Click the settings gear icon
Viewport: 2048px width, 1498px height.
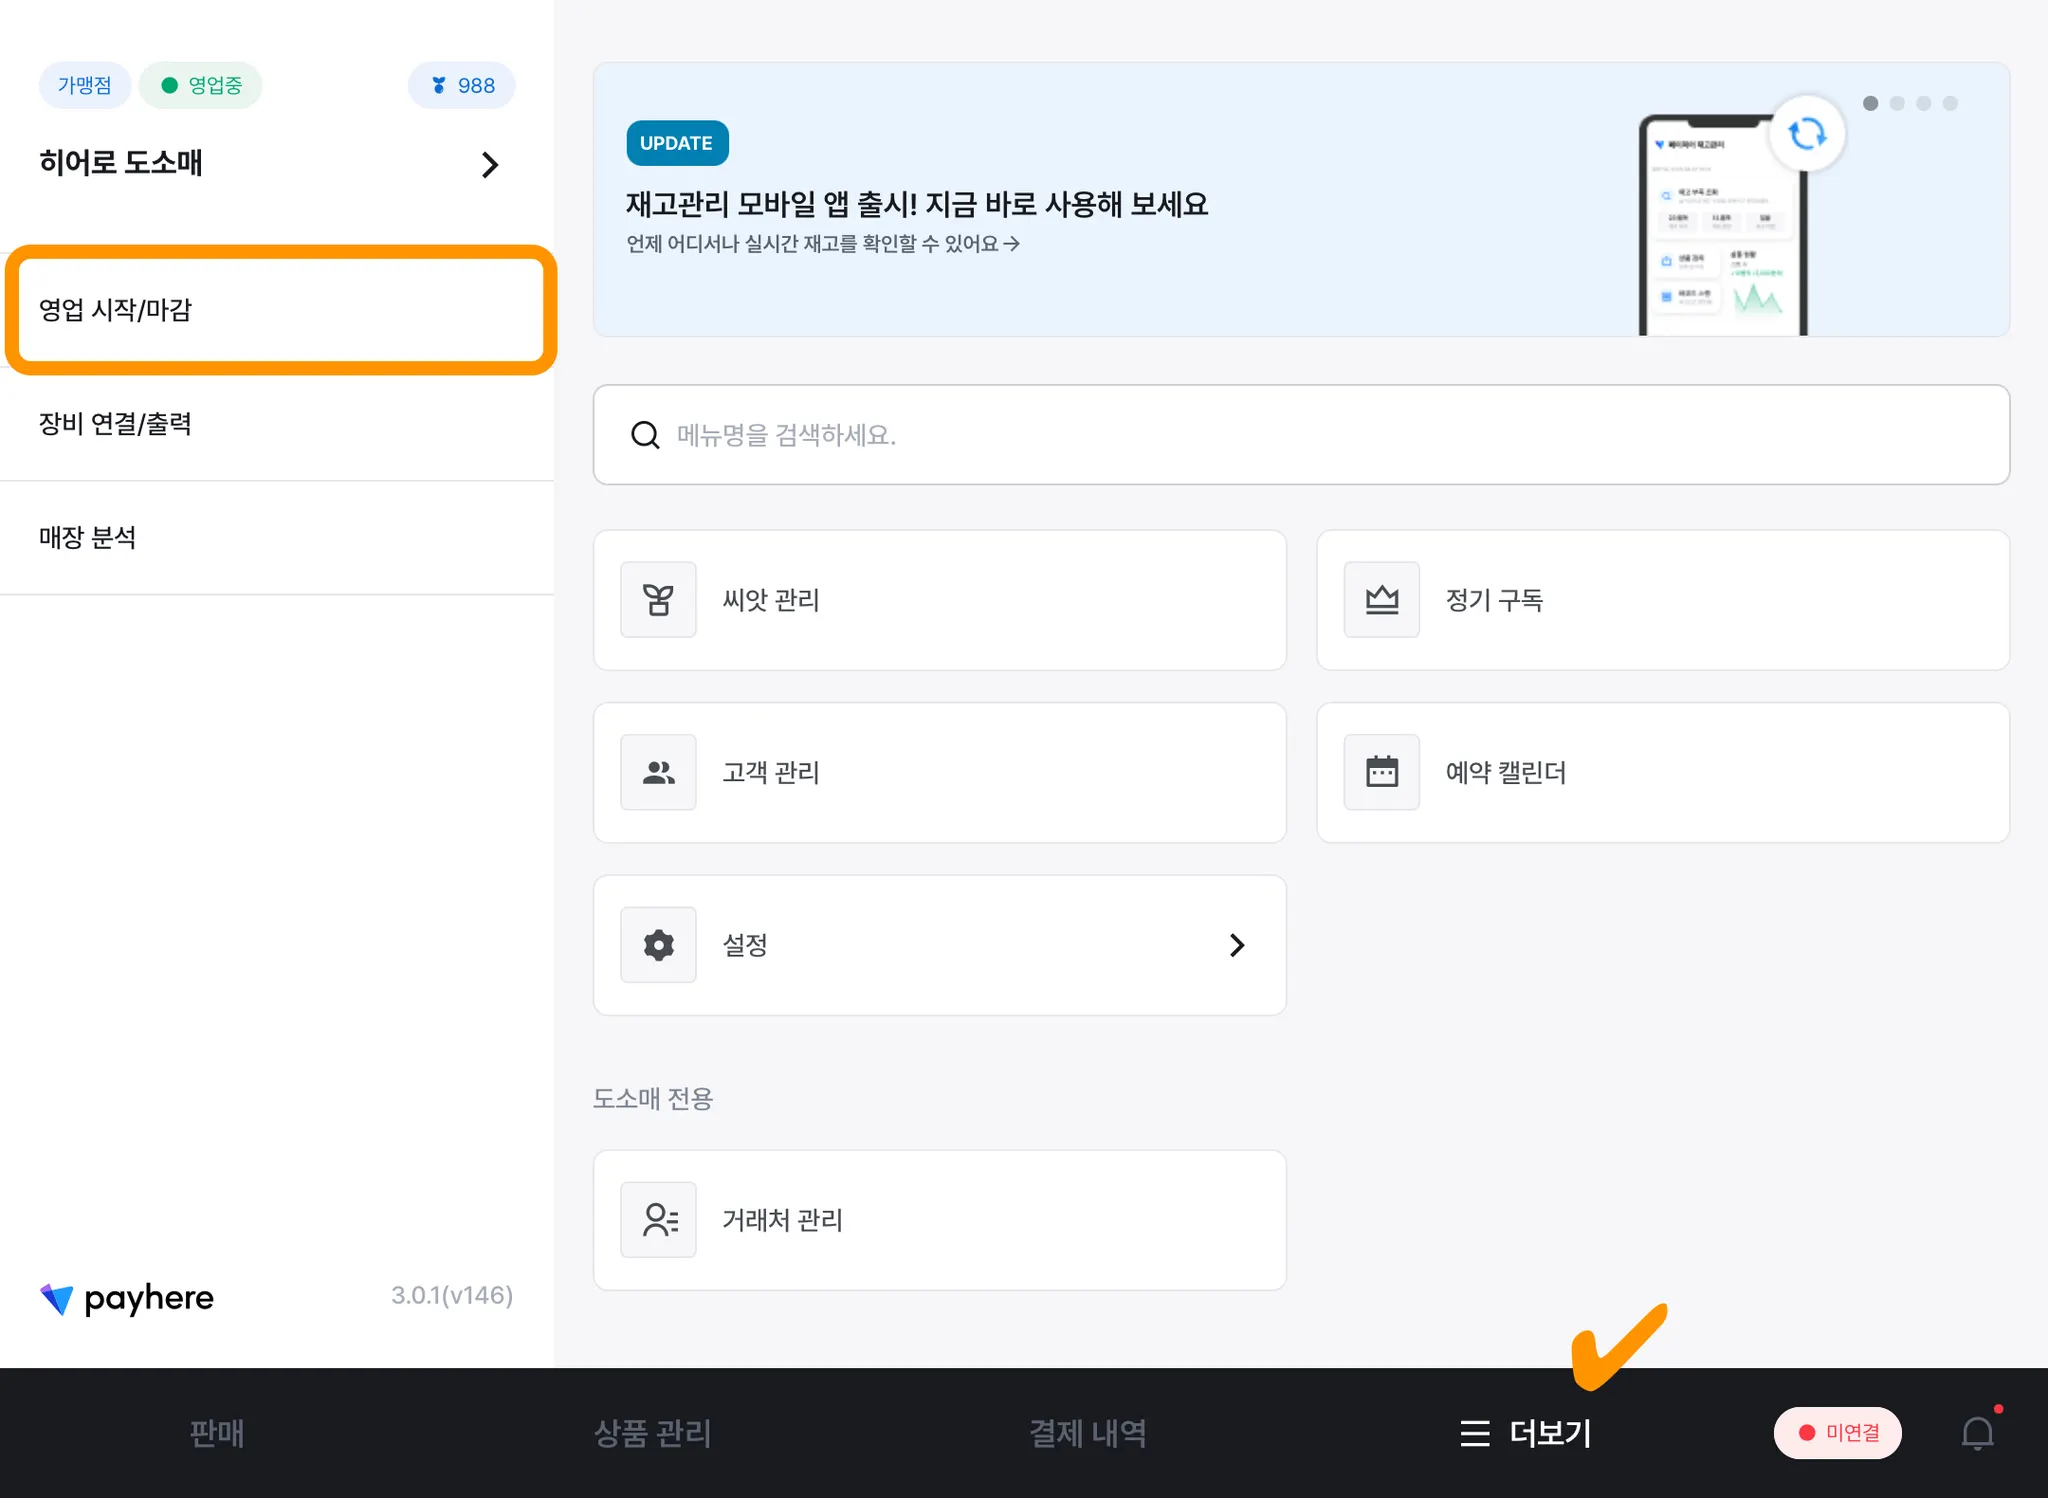658,945
